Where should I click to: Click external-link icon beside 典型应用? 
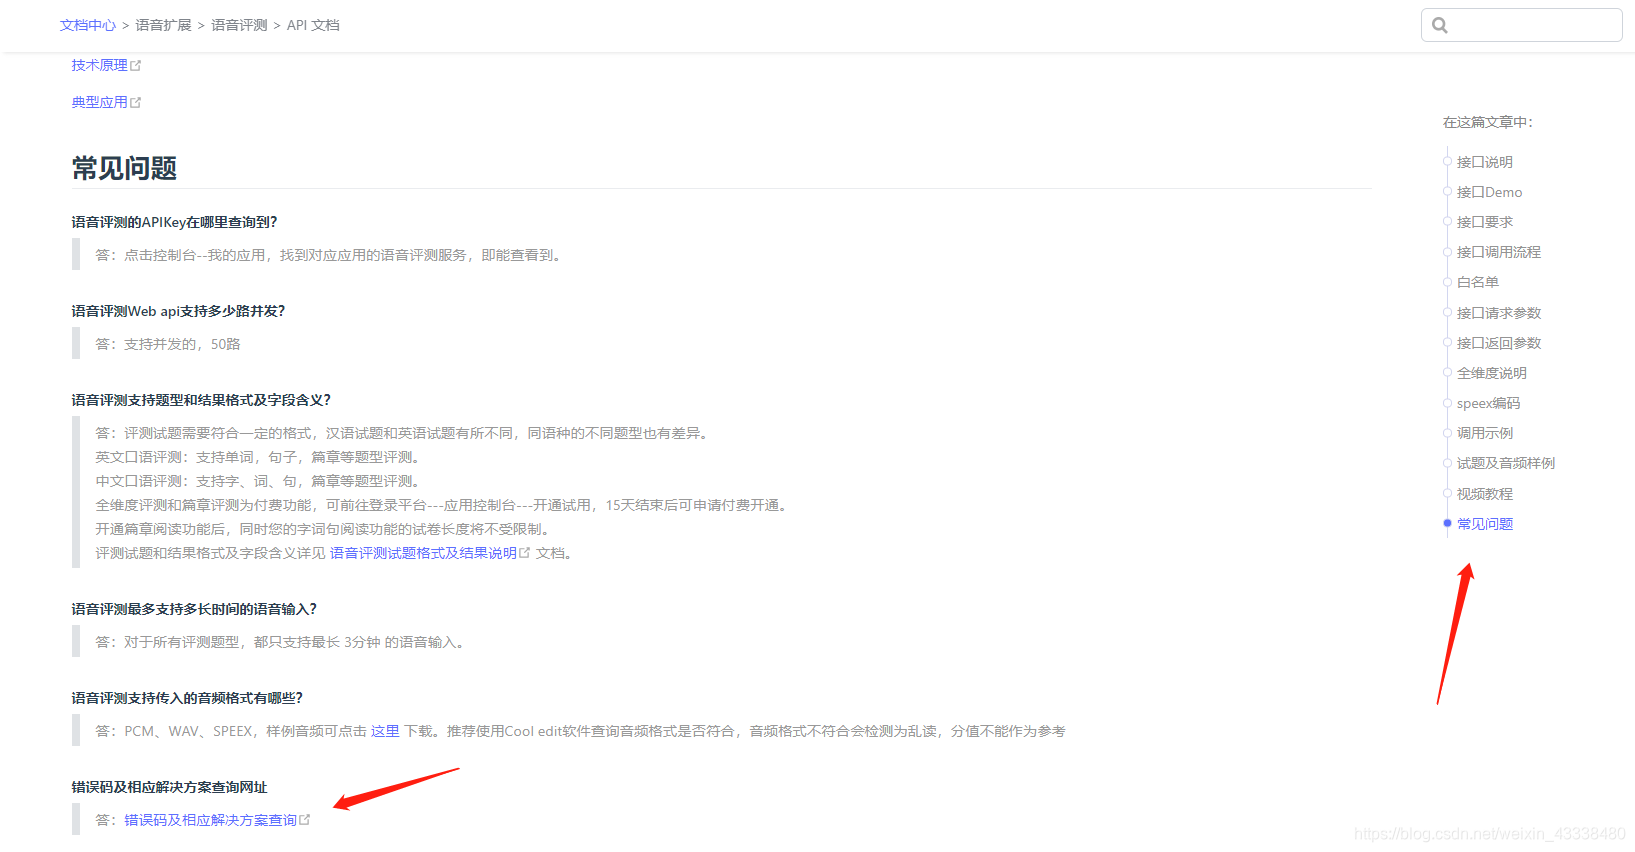pos(136,103)
